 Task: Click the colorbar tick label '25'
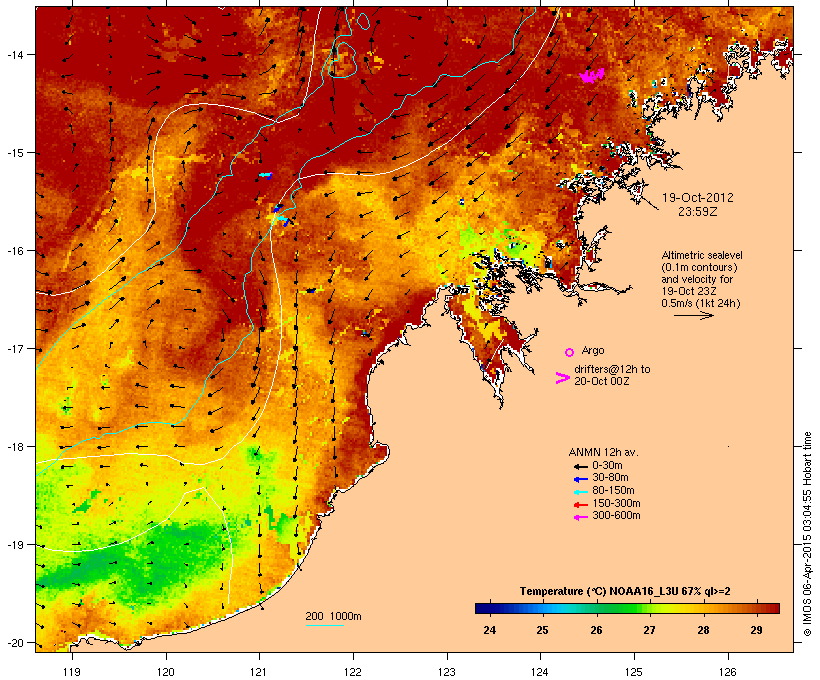click(x=542, y=630)
